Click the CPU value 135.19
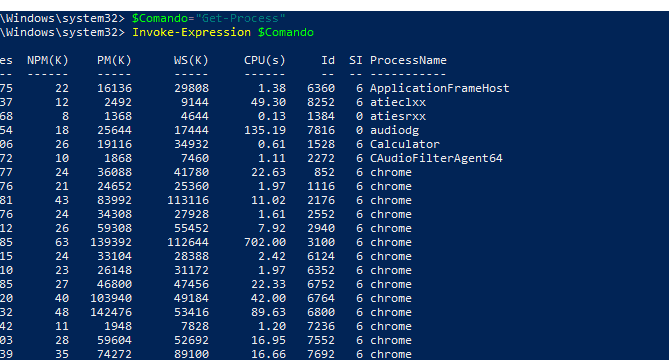This screenshot has width=669, height=360. (x=265, y=130)
